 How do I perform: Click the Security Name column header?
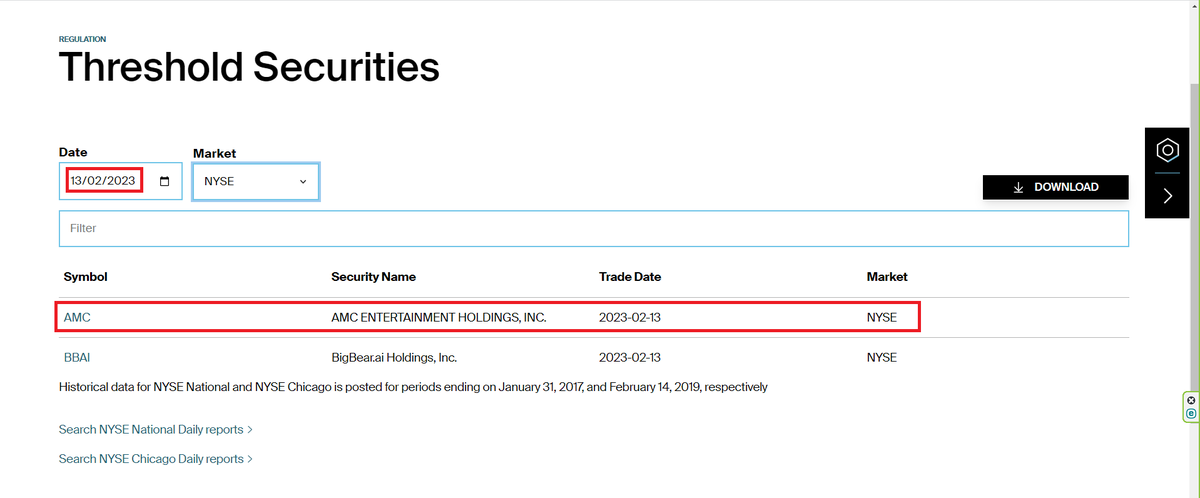click(x=373, y=277)
